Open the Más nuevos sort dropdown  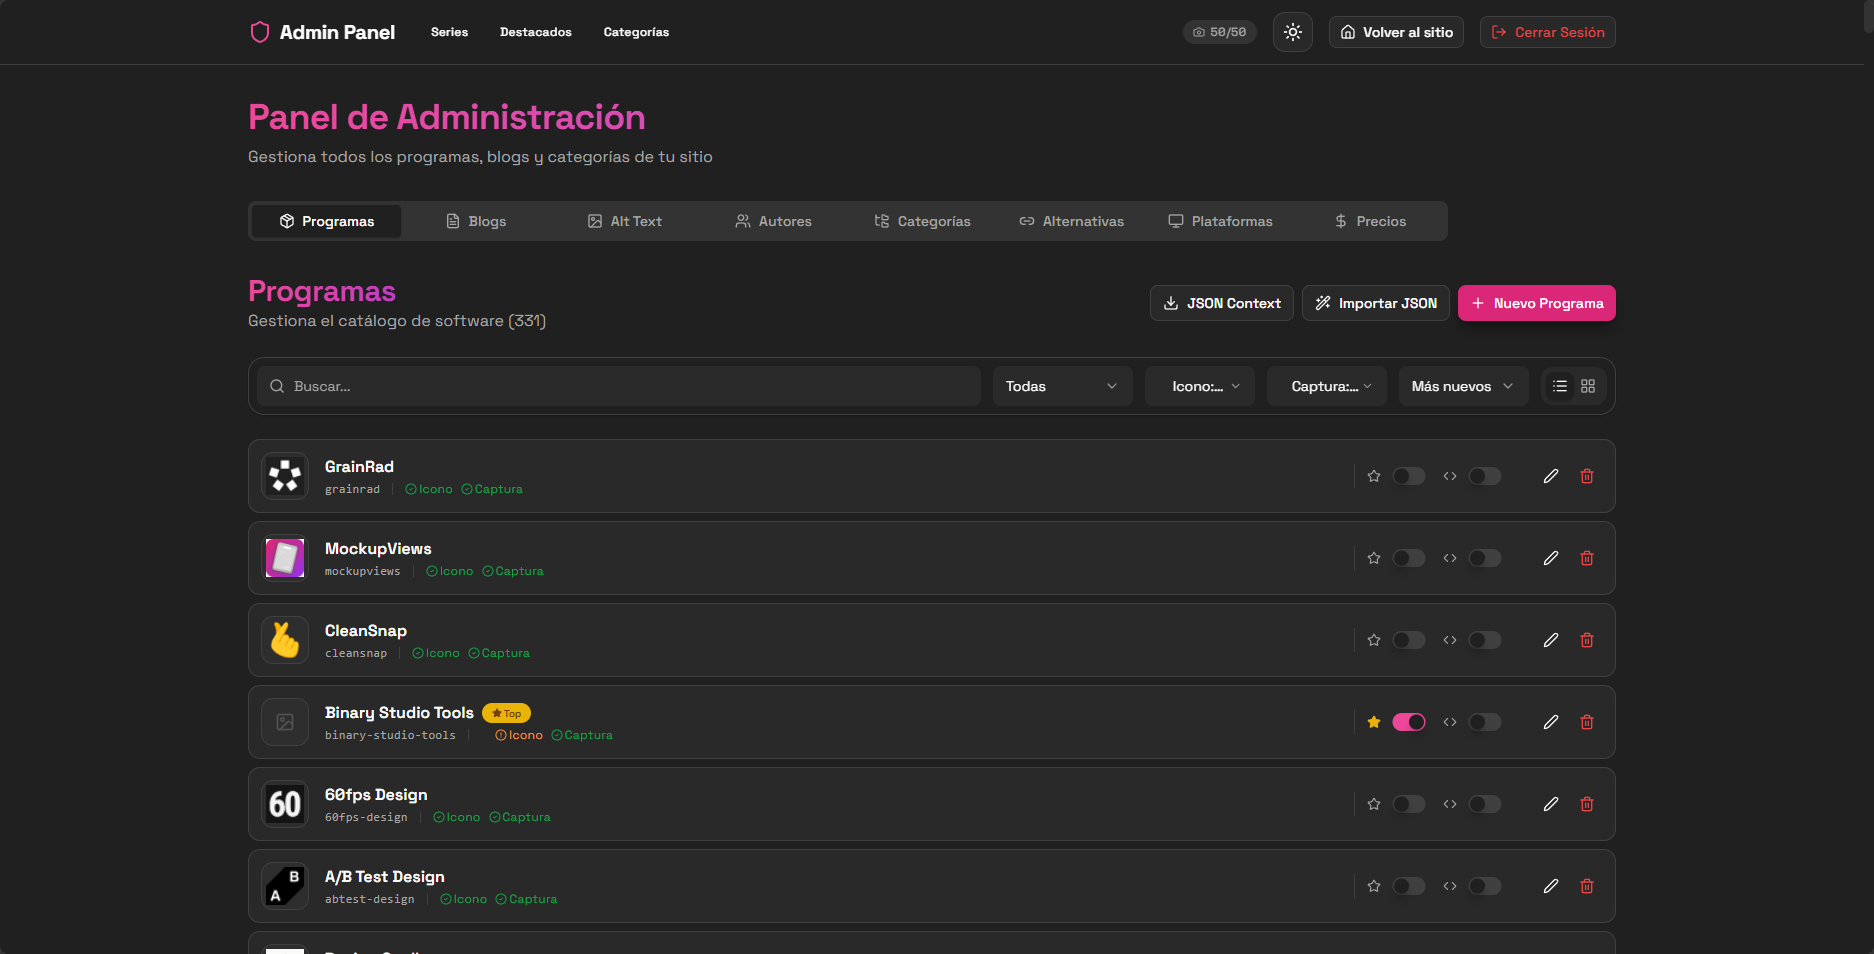pos(1462,385)
